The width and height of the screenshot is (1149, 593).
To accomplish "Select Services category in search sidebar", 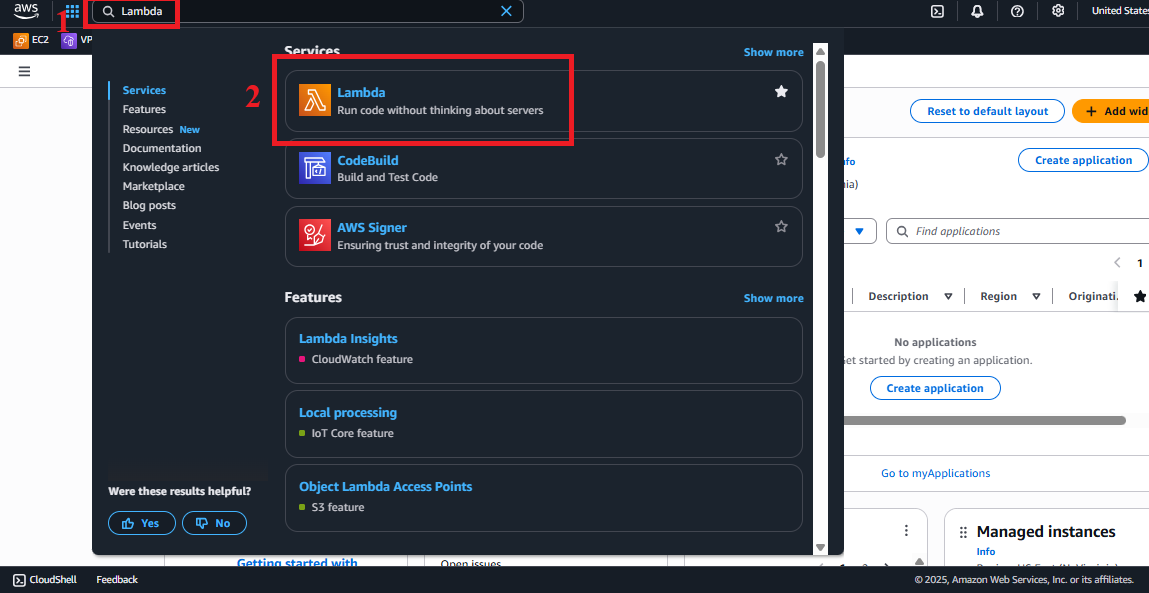I will click(144, 90).
